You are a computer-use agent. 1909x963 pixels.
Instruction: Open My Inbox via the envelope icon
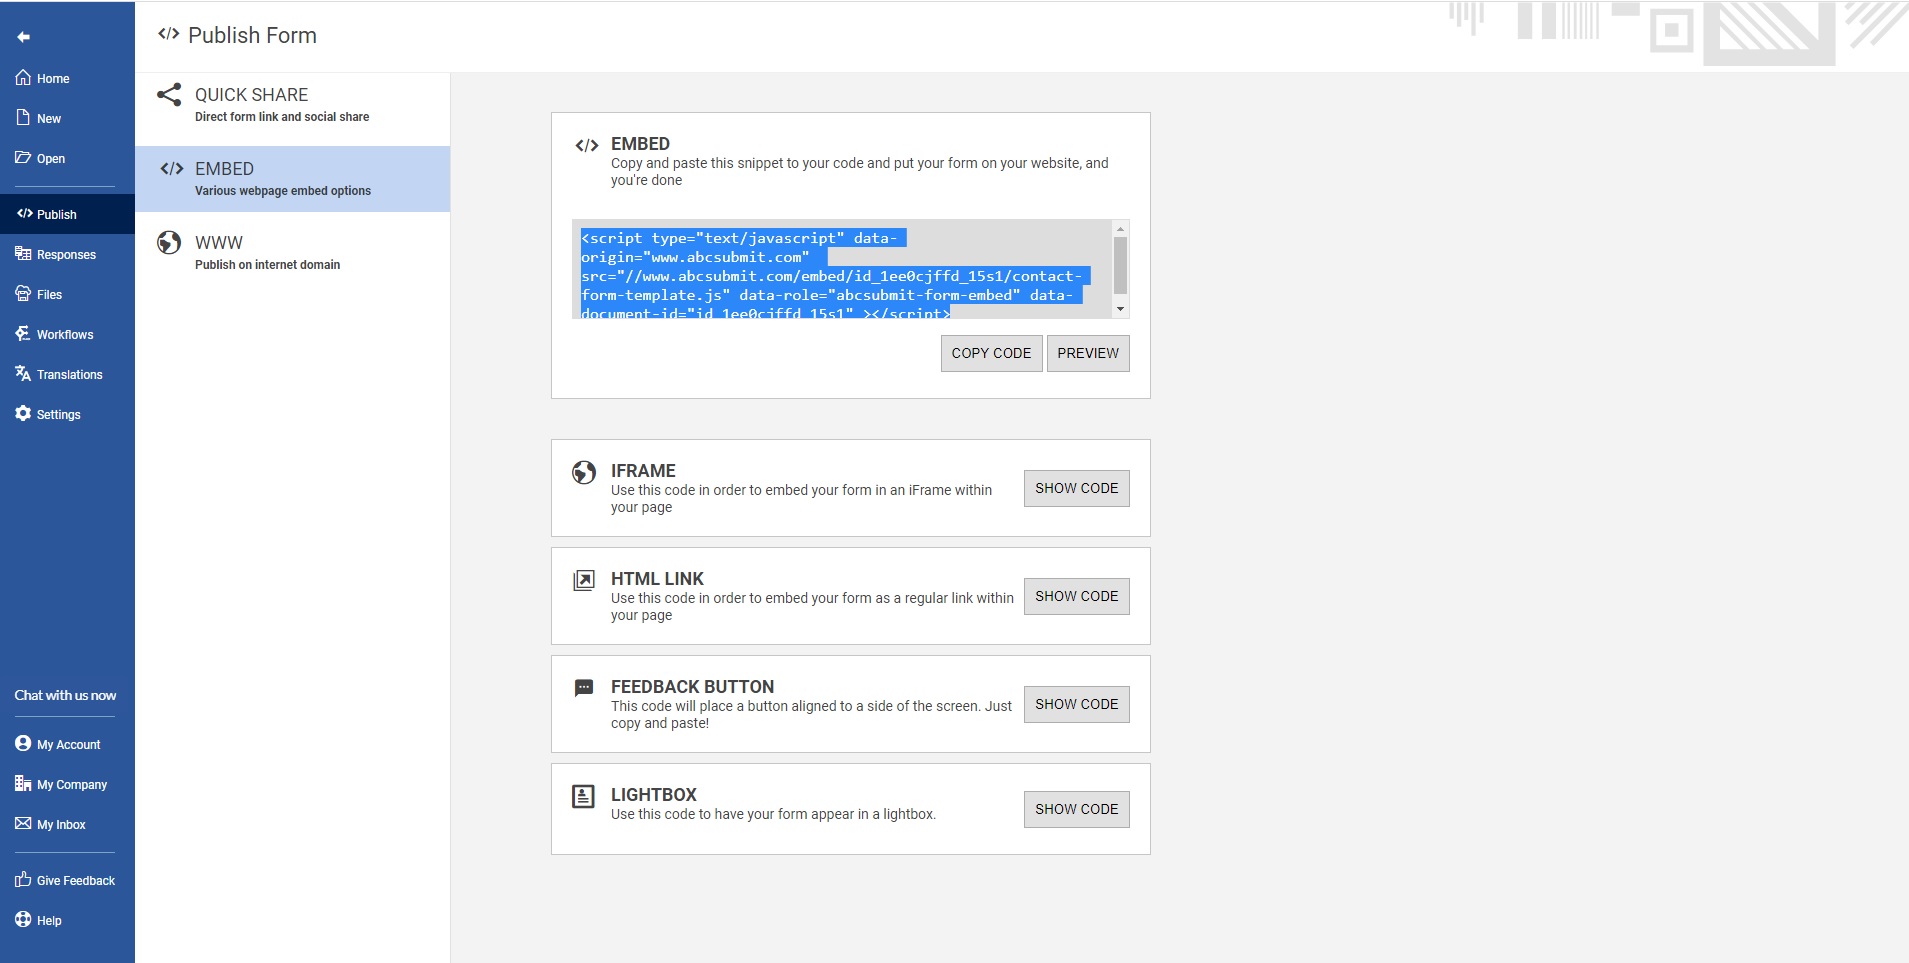pyautogui.click(x=23, y=823)
